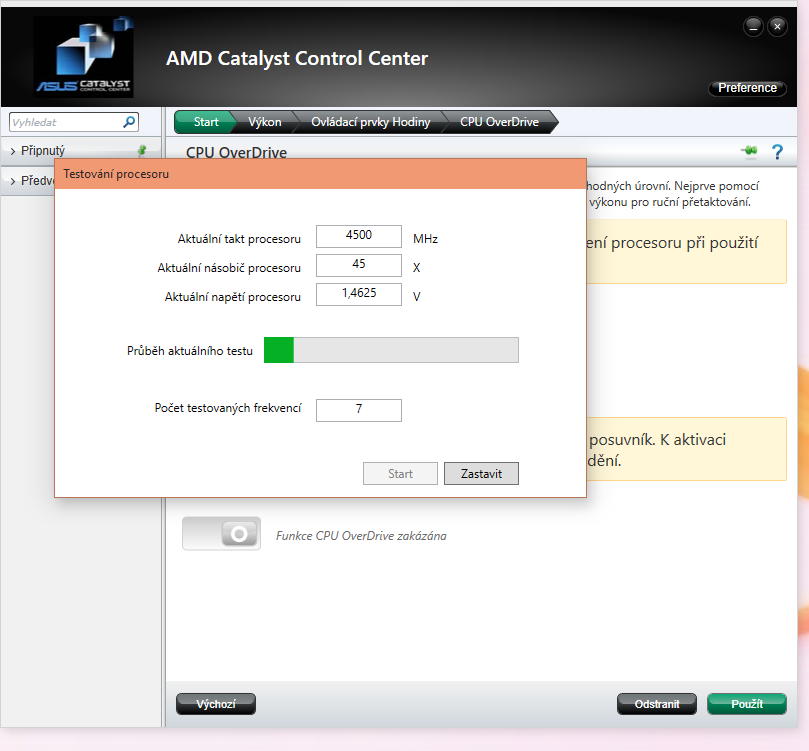This screenshot has height=751, width=809.
Task: Click the Testování procesoru dialog title
Action: (116, 174)
